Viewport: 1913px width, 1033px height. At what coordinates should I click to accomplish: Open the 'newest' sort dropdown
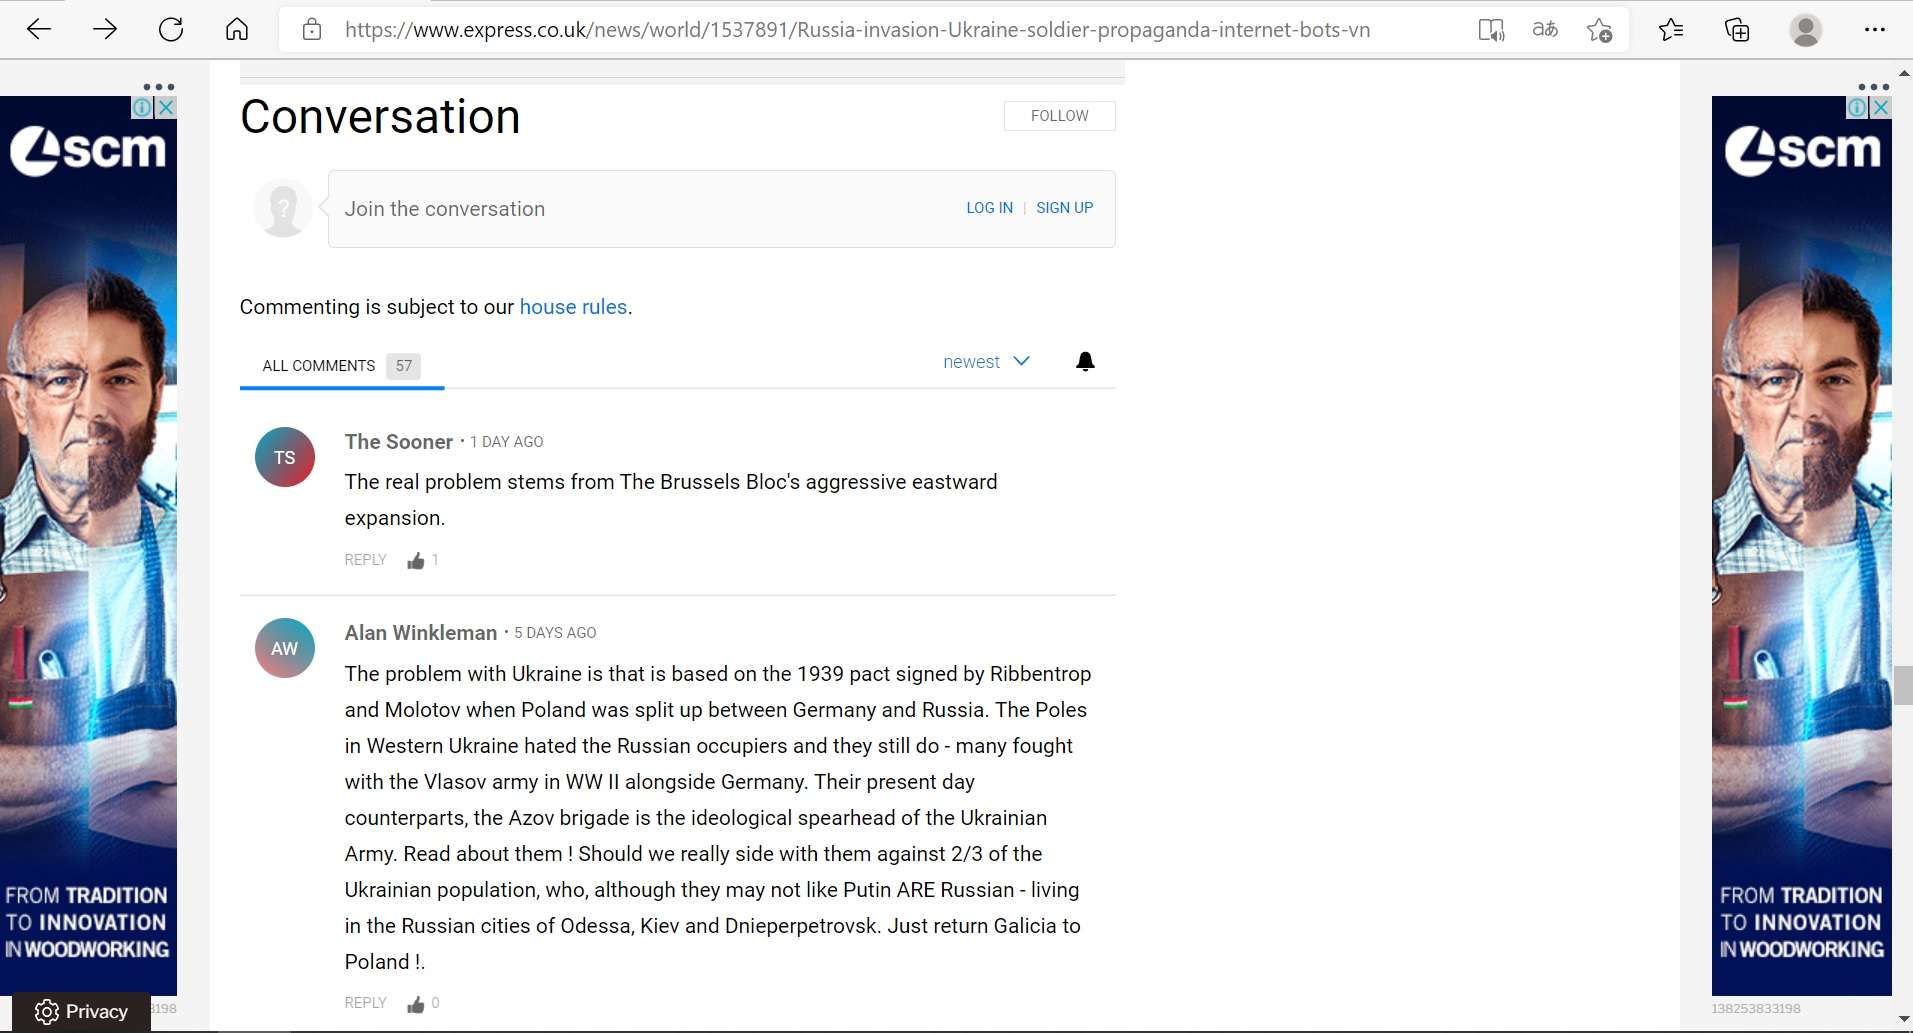pos(985,362)
